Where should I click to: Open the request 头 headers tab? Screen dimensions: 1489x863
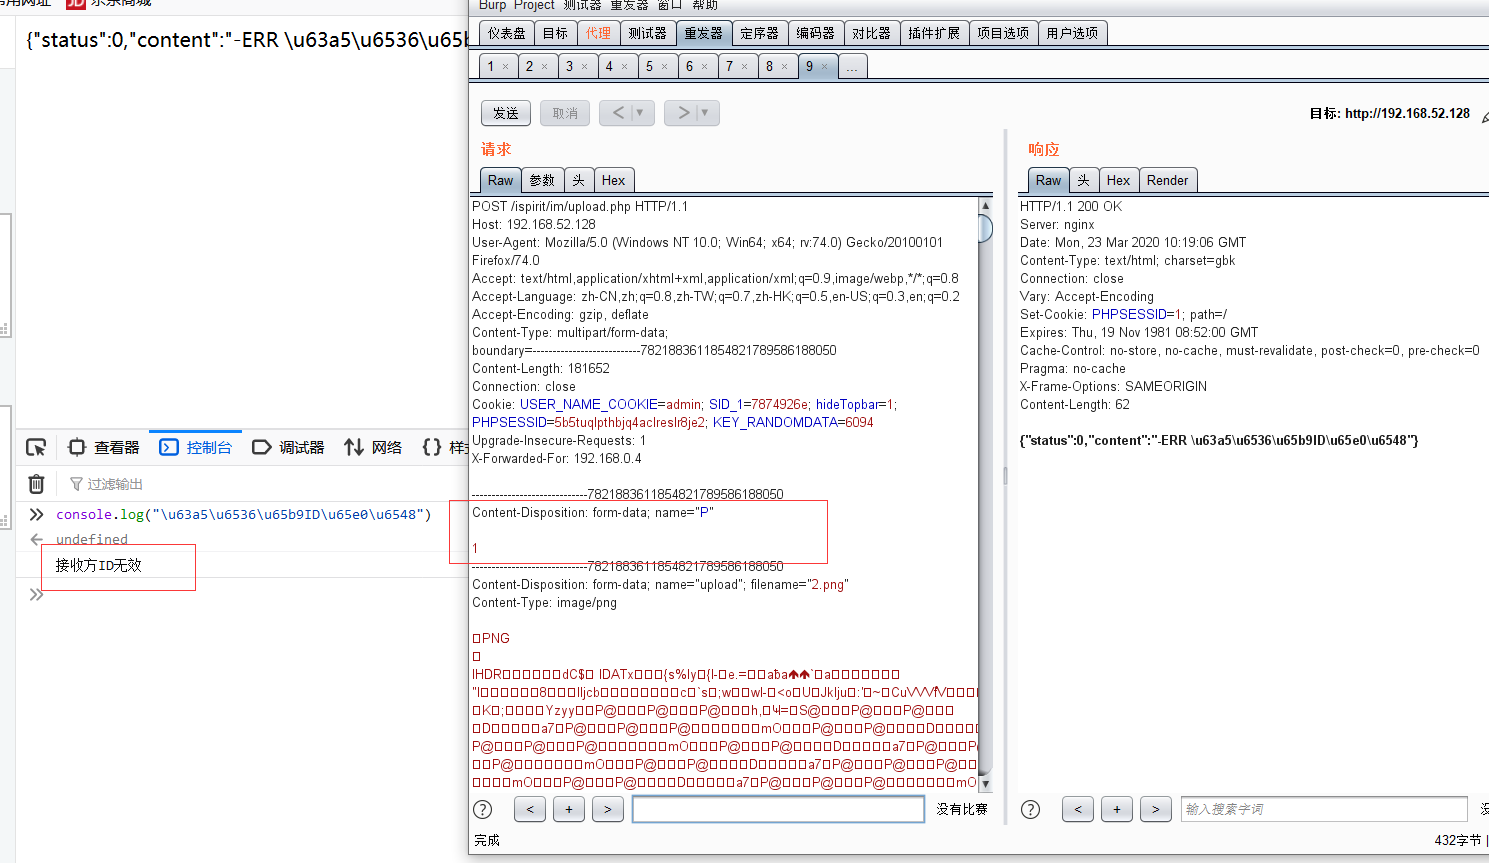[x=578, y=180]
